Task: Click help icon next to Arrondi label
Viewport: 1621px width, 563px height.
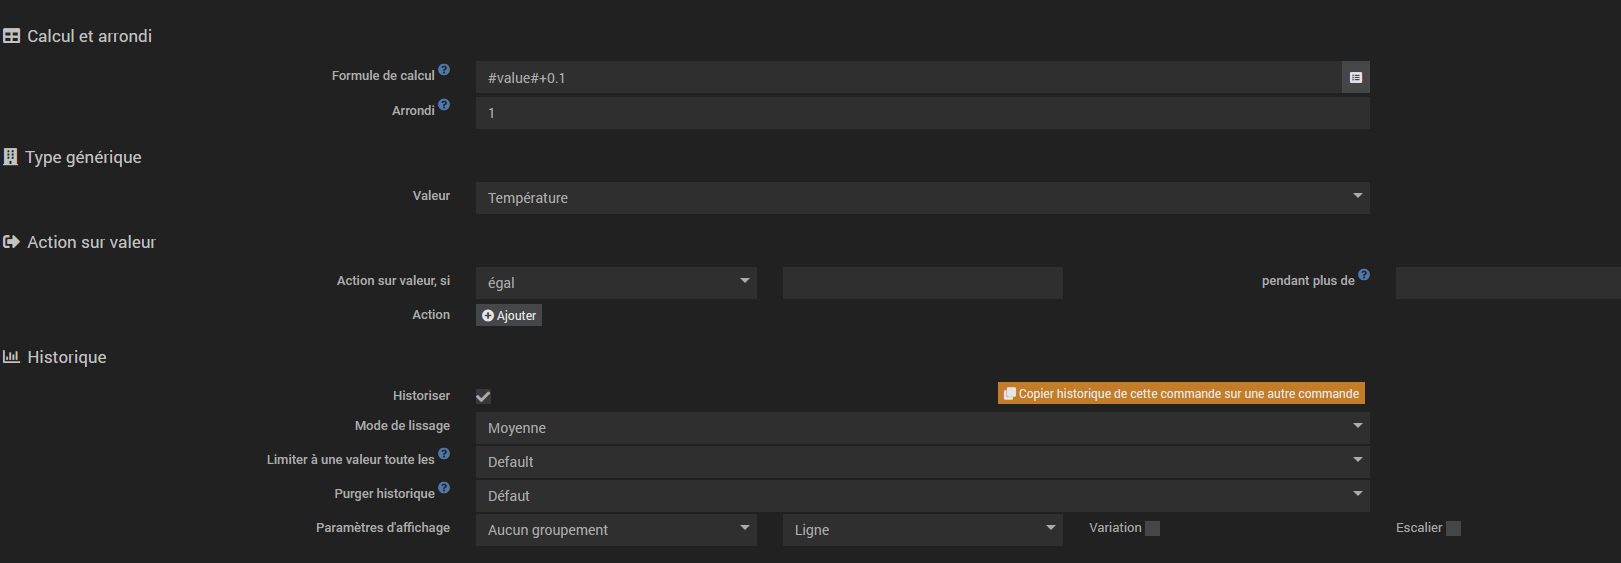Action: point(444,105)
